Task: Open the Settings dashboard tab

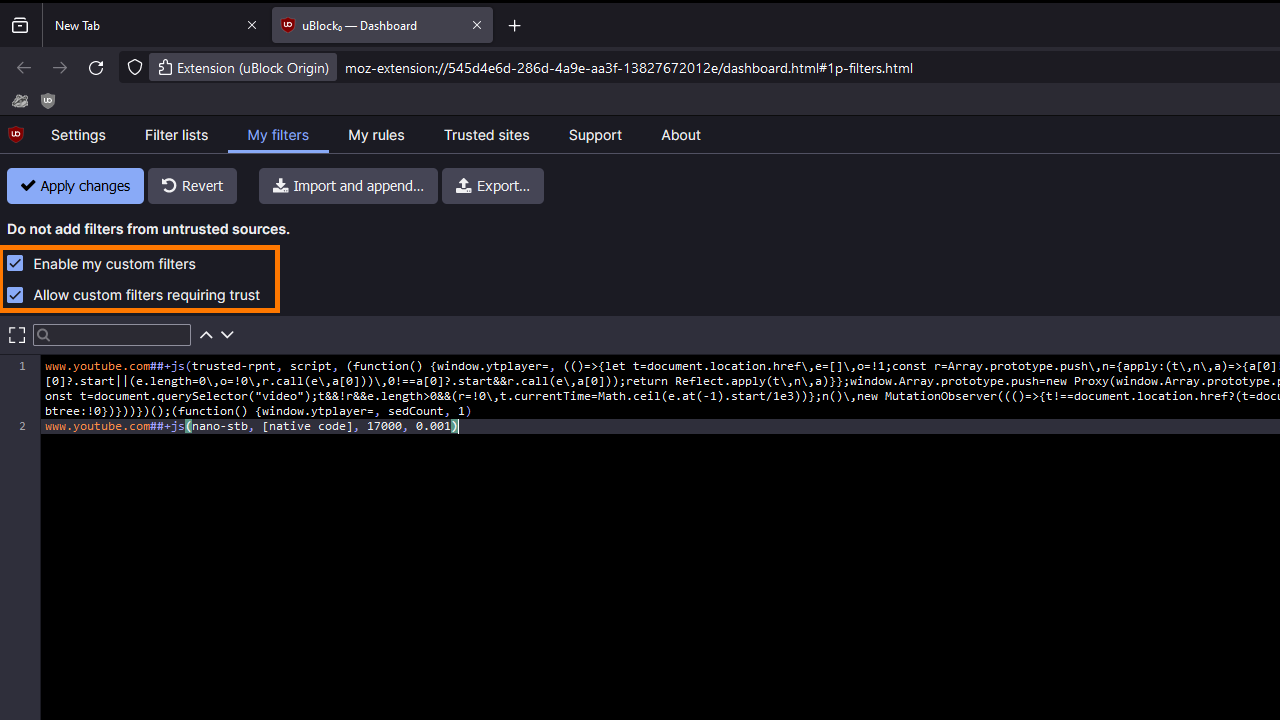Action: [78, 135]
